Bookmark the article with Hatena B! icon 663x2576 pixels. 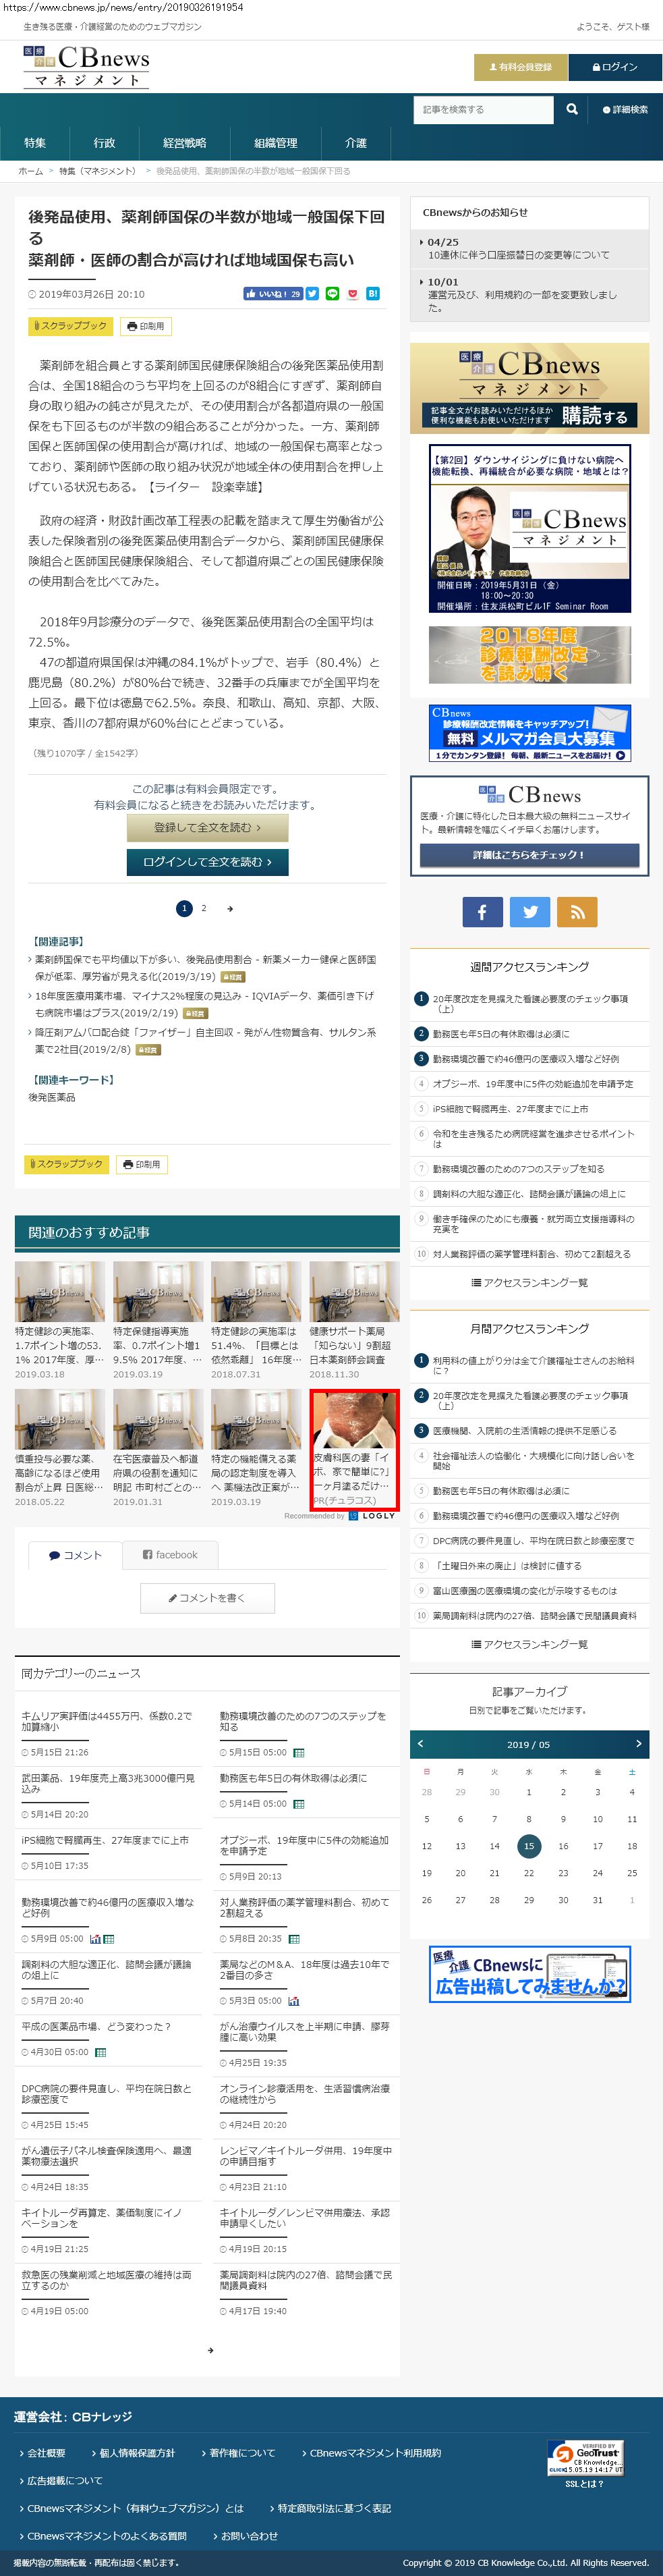[372, 294]
